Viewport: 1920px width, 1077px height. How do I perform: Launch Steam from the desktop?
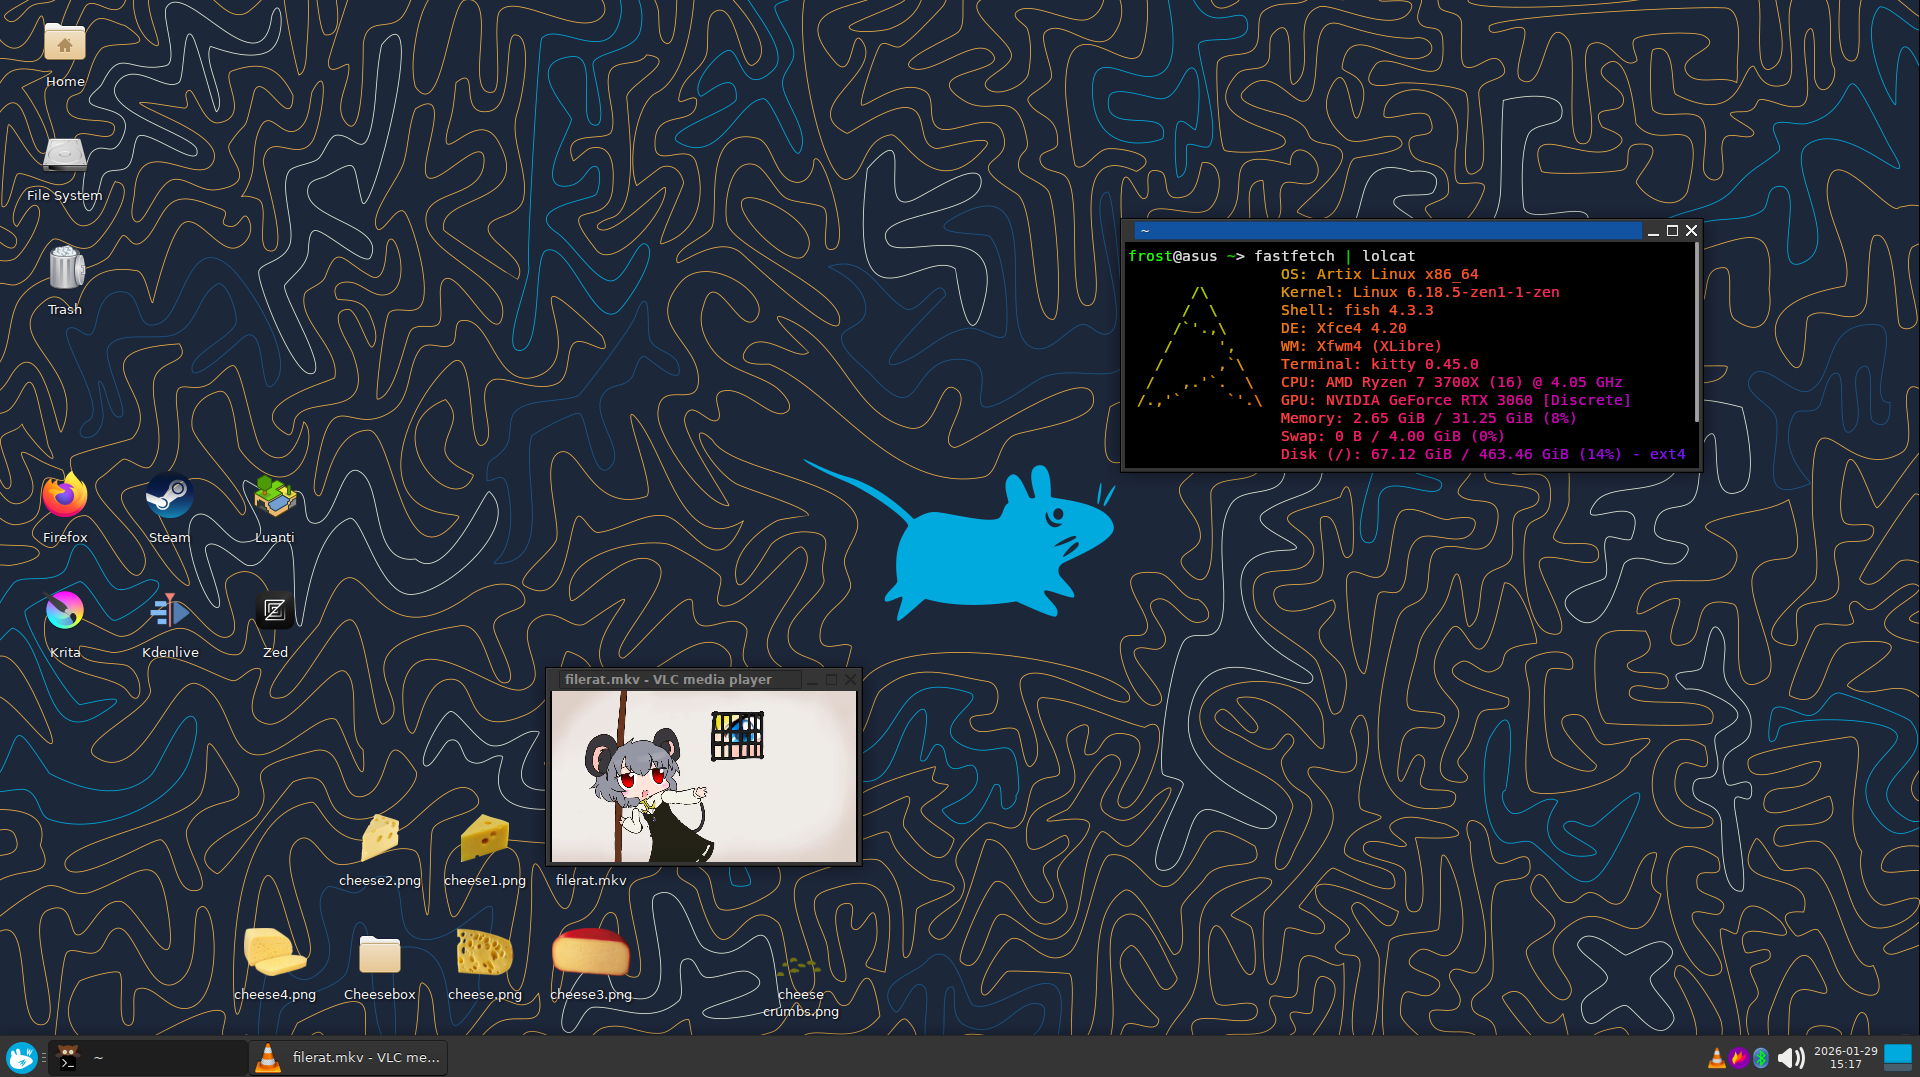(x=169, y=495)
